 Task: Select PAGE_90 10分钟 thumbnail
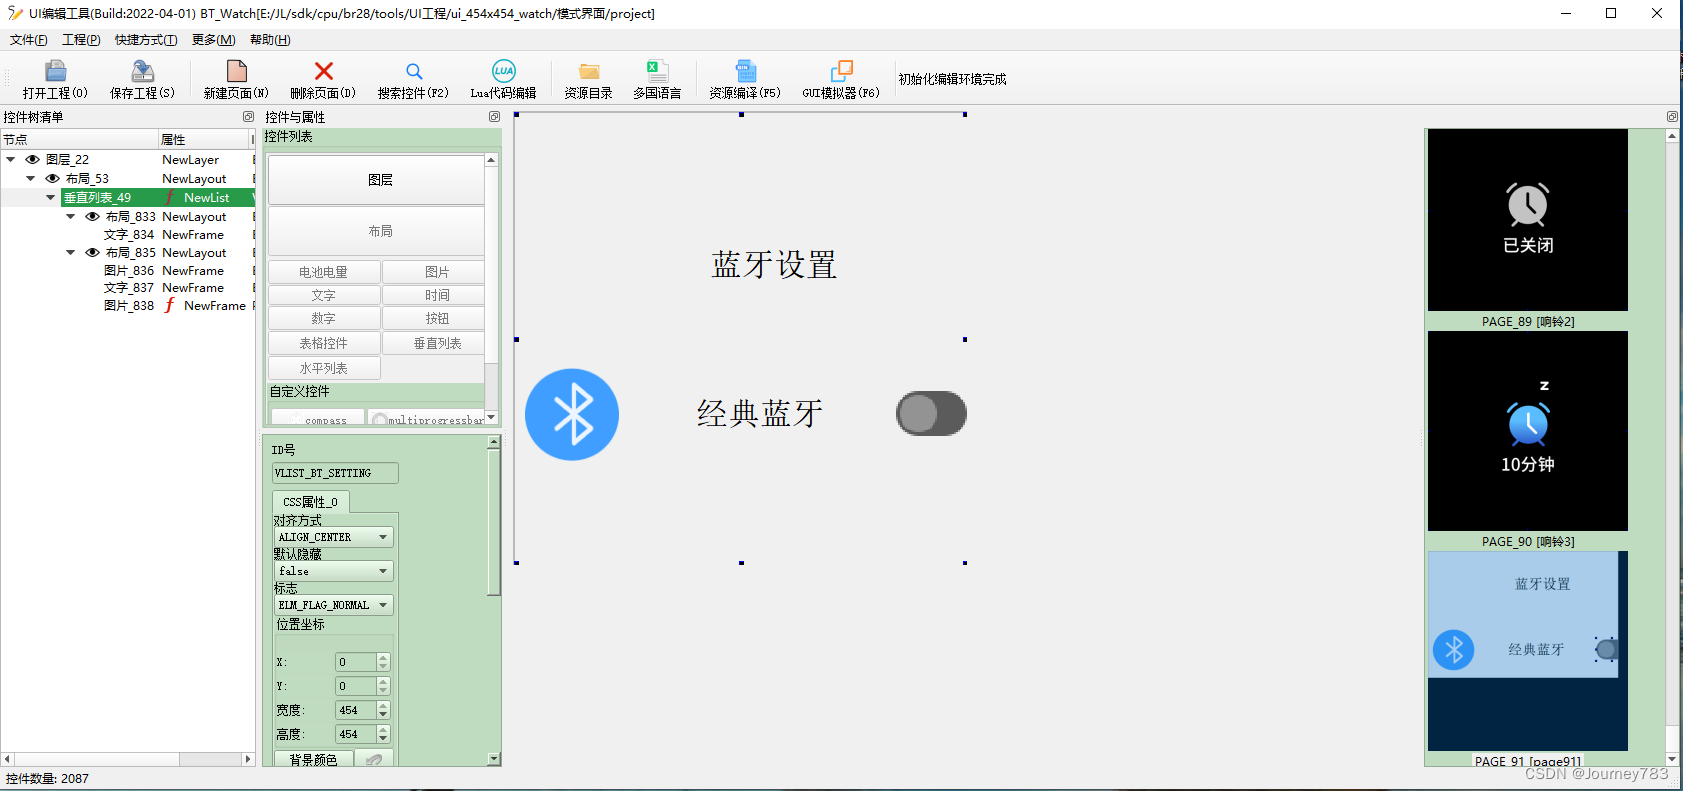point(1527,431)
